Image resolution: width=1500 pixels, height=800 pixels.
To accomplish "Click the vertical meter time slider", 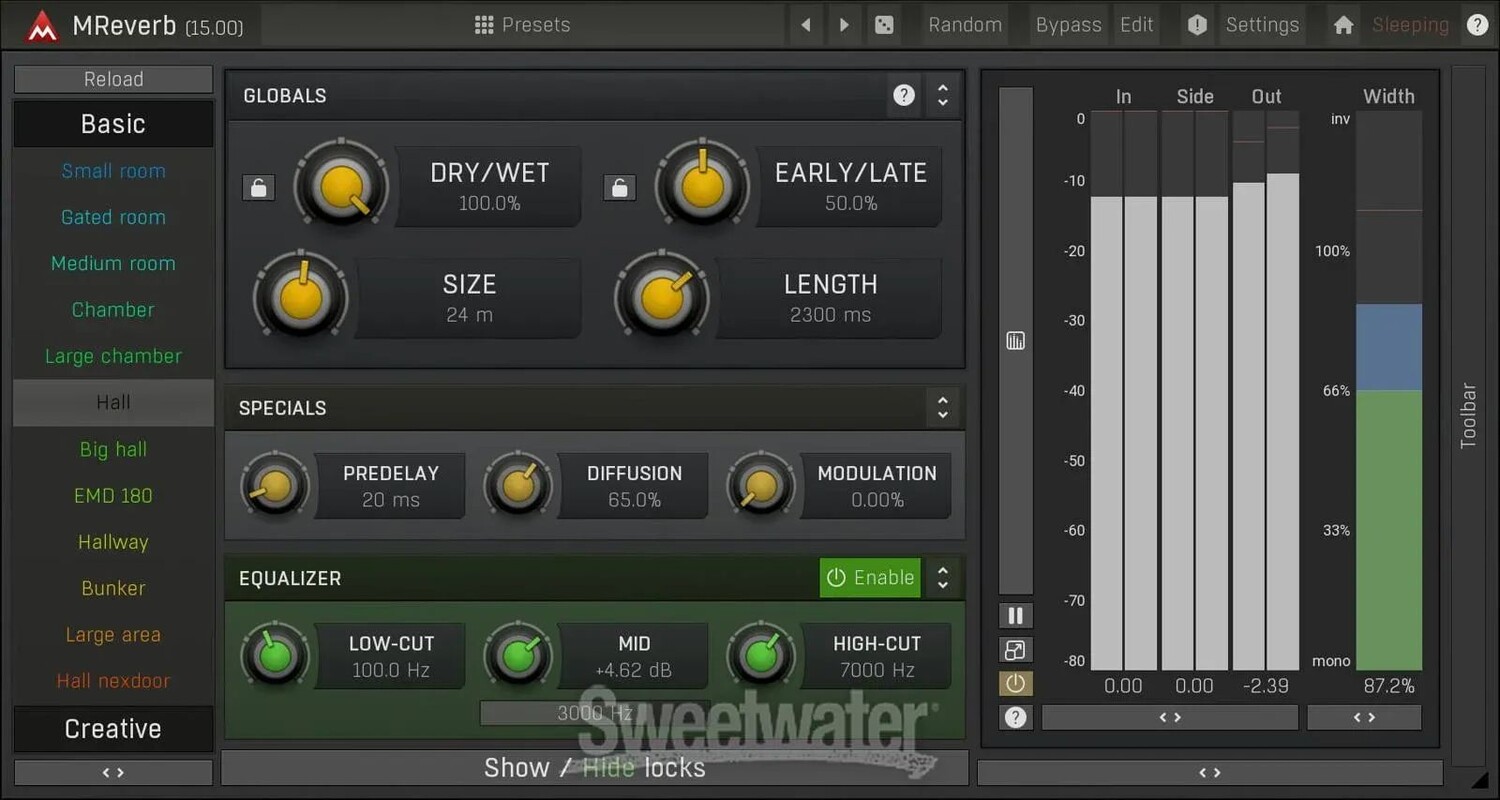I will click(x=1015, y=341).
